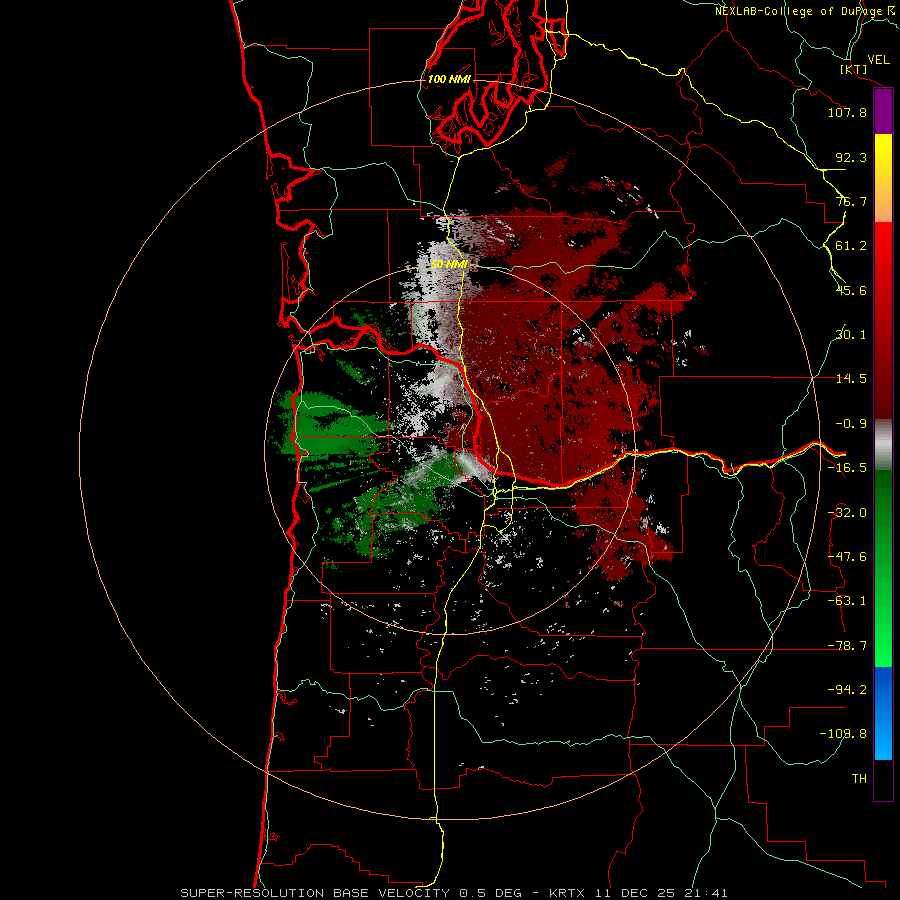Select the 76.7 scale value
Image resolution: width=900 pixels, height=900 pixels.
click(x=851, y=201)
